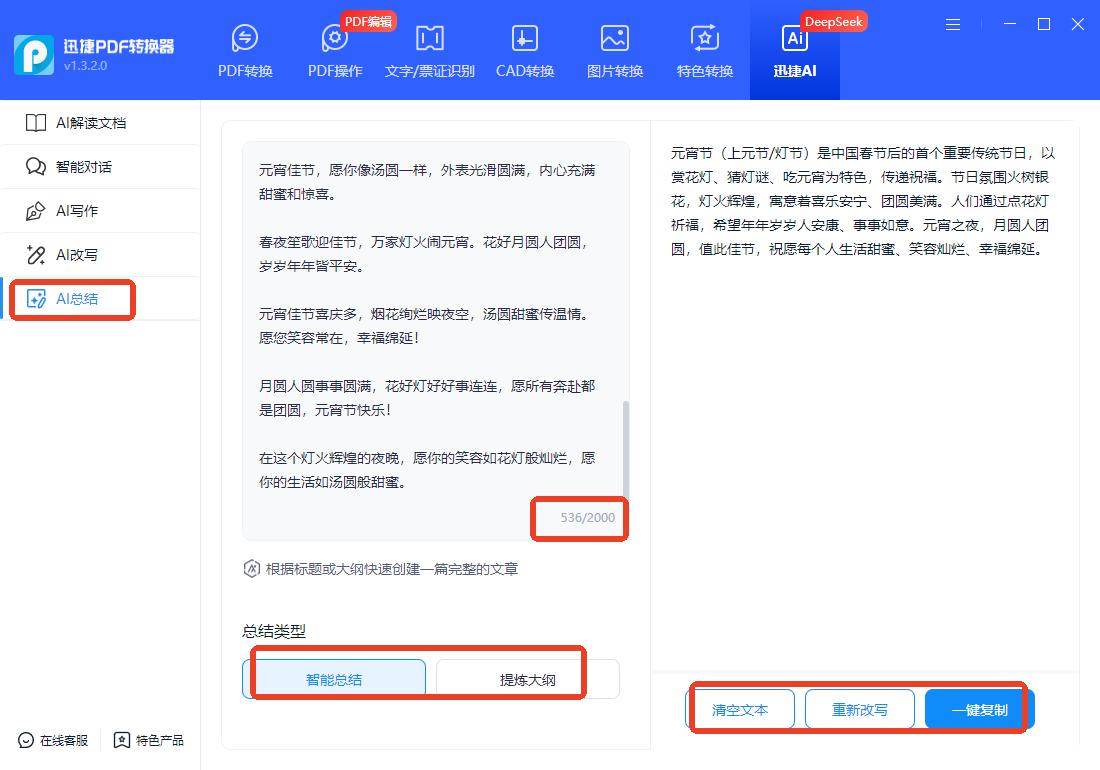Viewport: 1100px width, 770px height.
Task: Switch to 智能对话 sidebar item
Action: (x=84, y=167)
